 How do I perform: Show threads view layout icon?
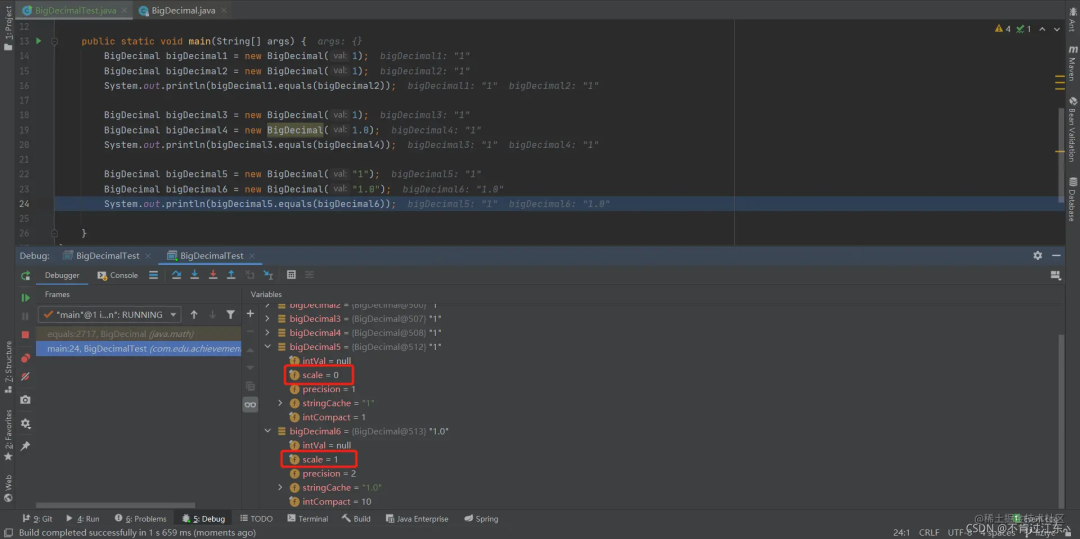(x=154, y=275)
